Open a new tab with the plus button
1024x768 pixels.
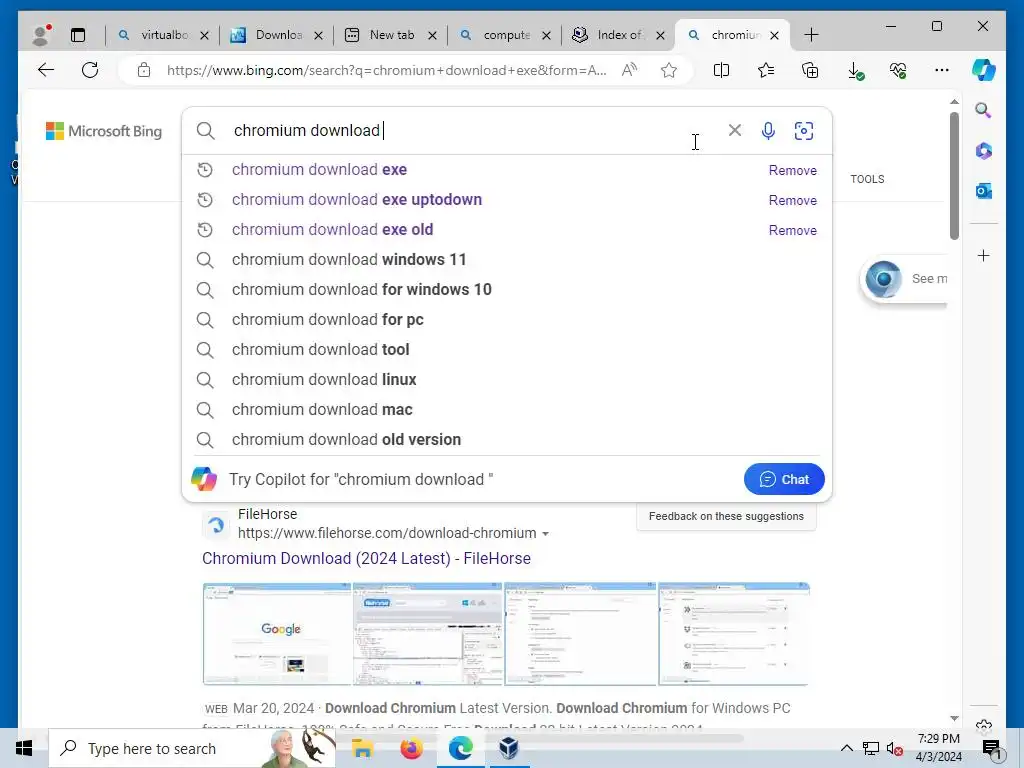pyautogui.click(x=811, y=35)
